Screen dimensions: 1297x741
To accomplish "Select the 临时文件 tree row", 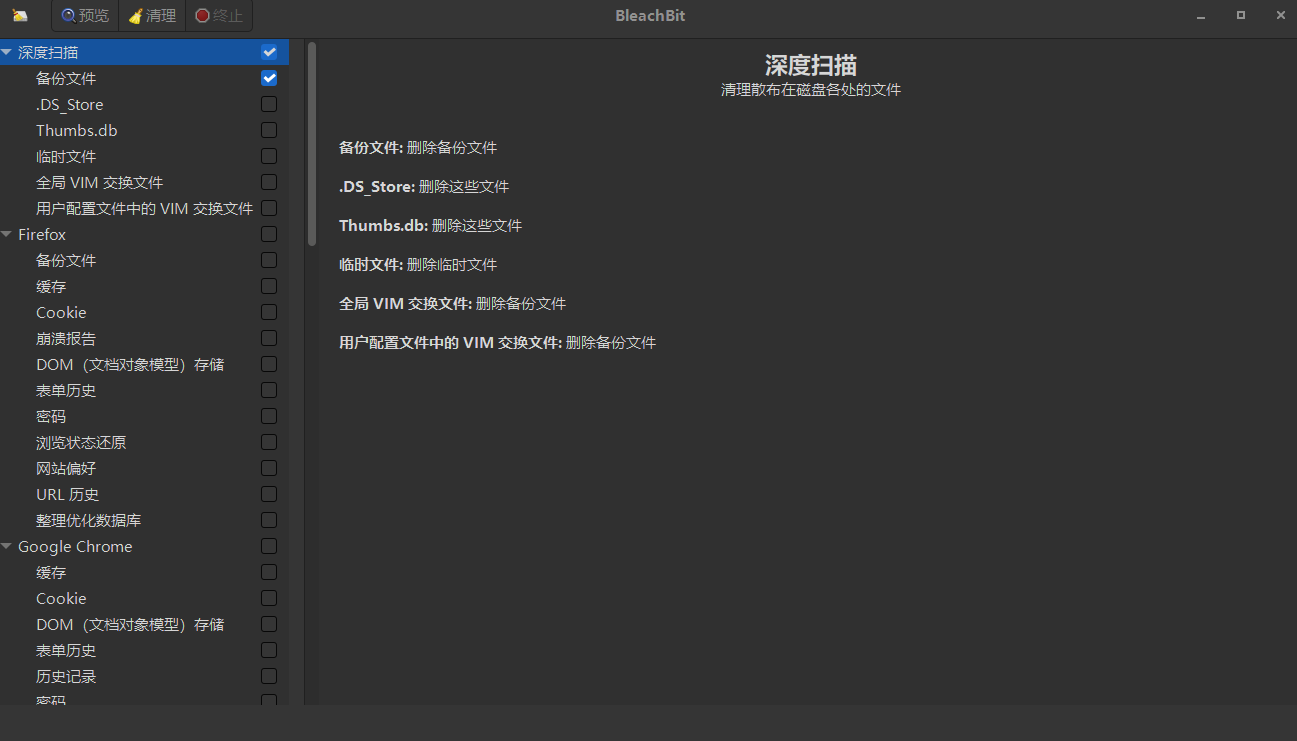I will pos(144,156).
